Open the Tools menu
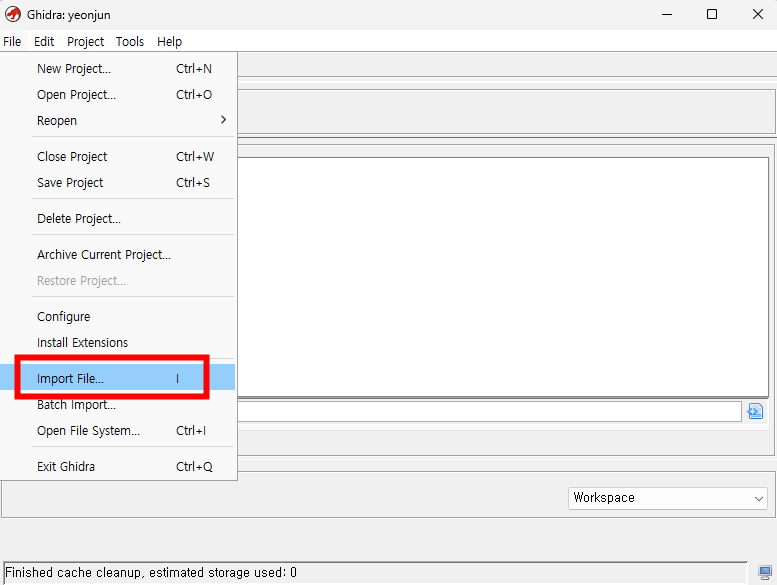 coord(130,42)
